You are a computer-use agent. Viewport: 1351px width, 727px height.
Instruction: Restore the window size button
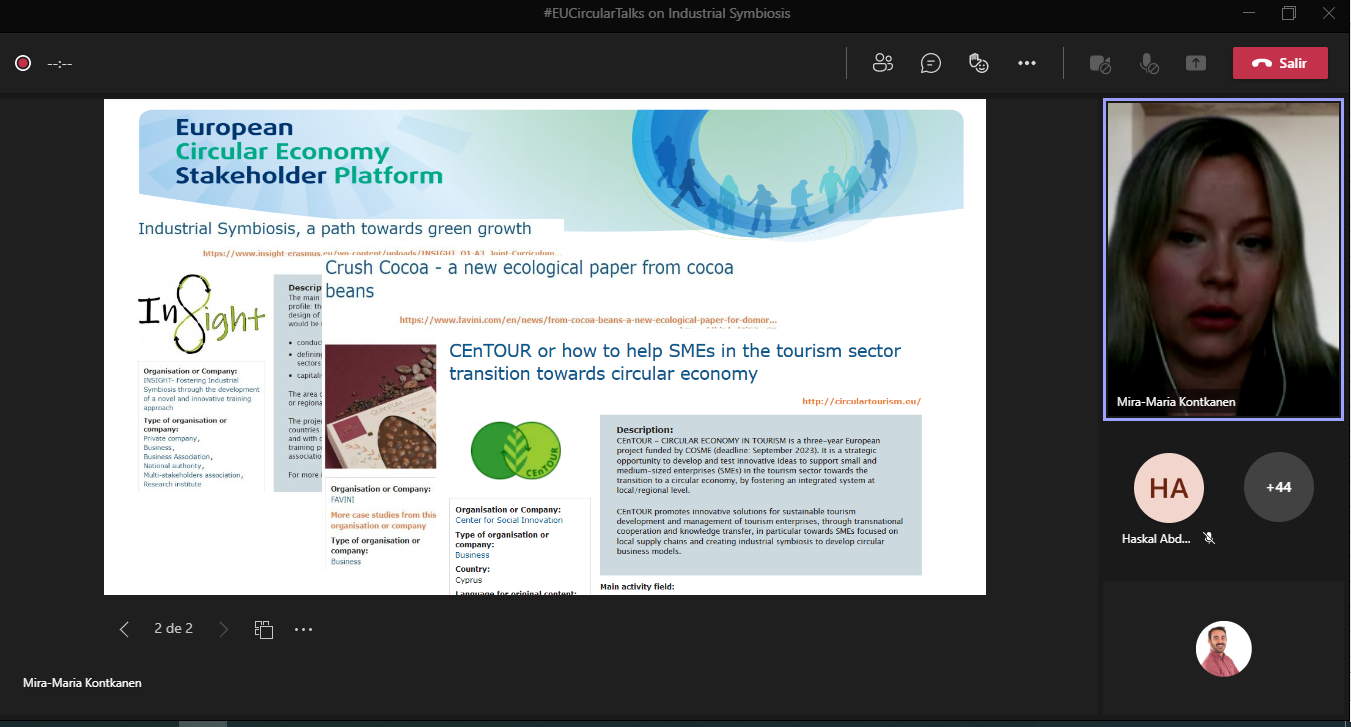(x=1289, y=13)
